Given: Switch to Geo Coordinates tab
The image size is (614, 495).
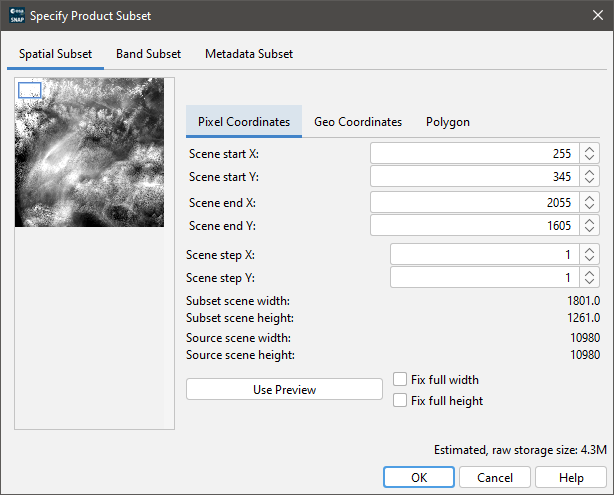Looking at the screenshot, I should coord(358,121).
